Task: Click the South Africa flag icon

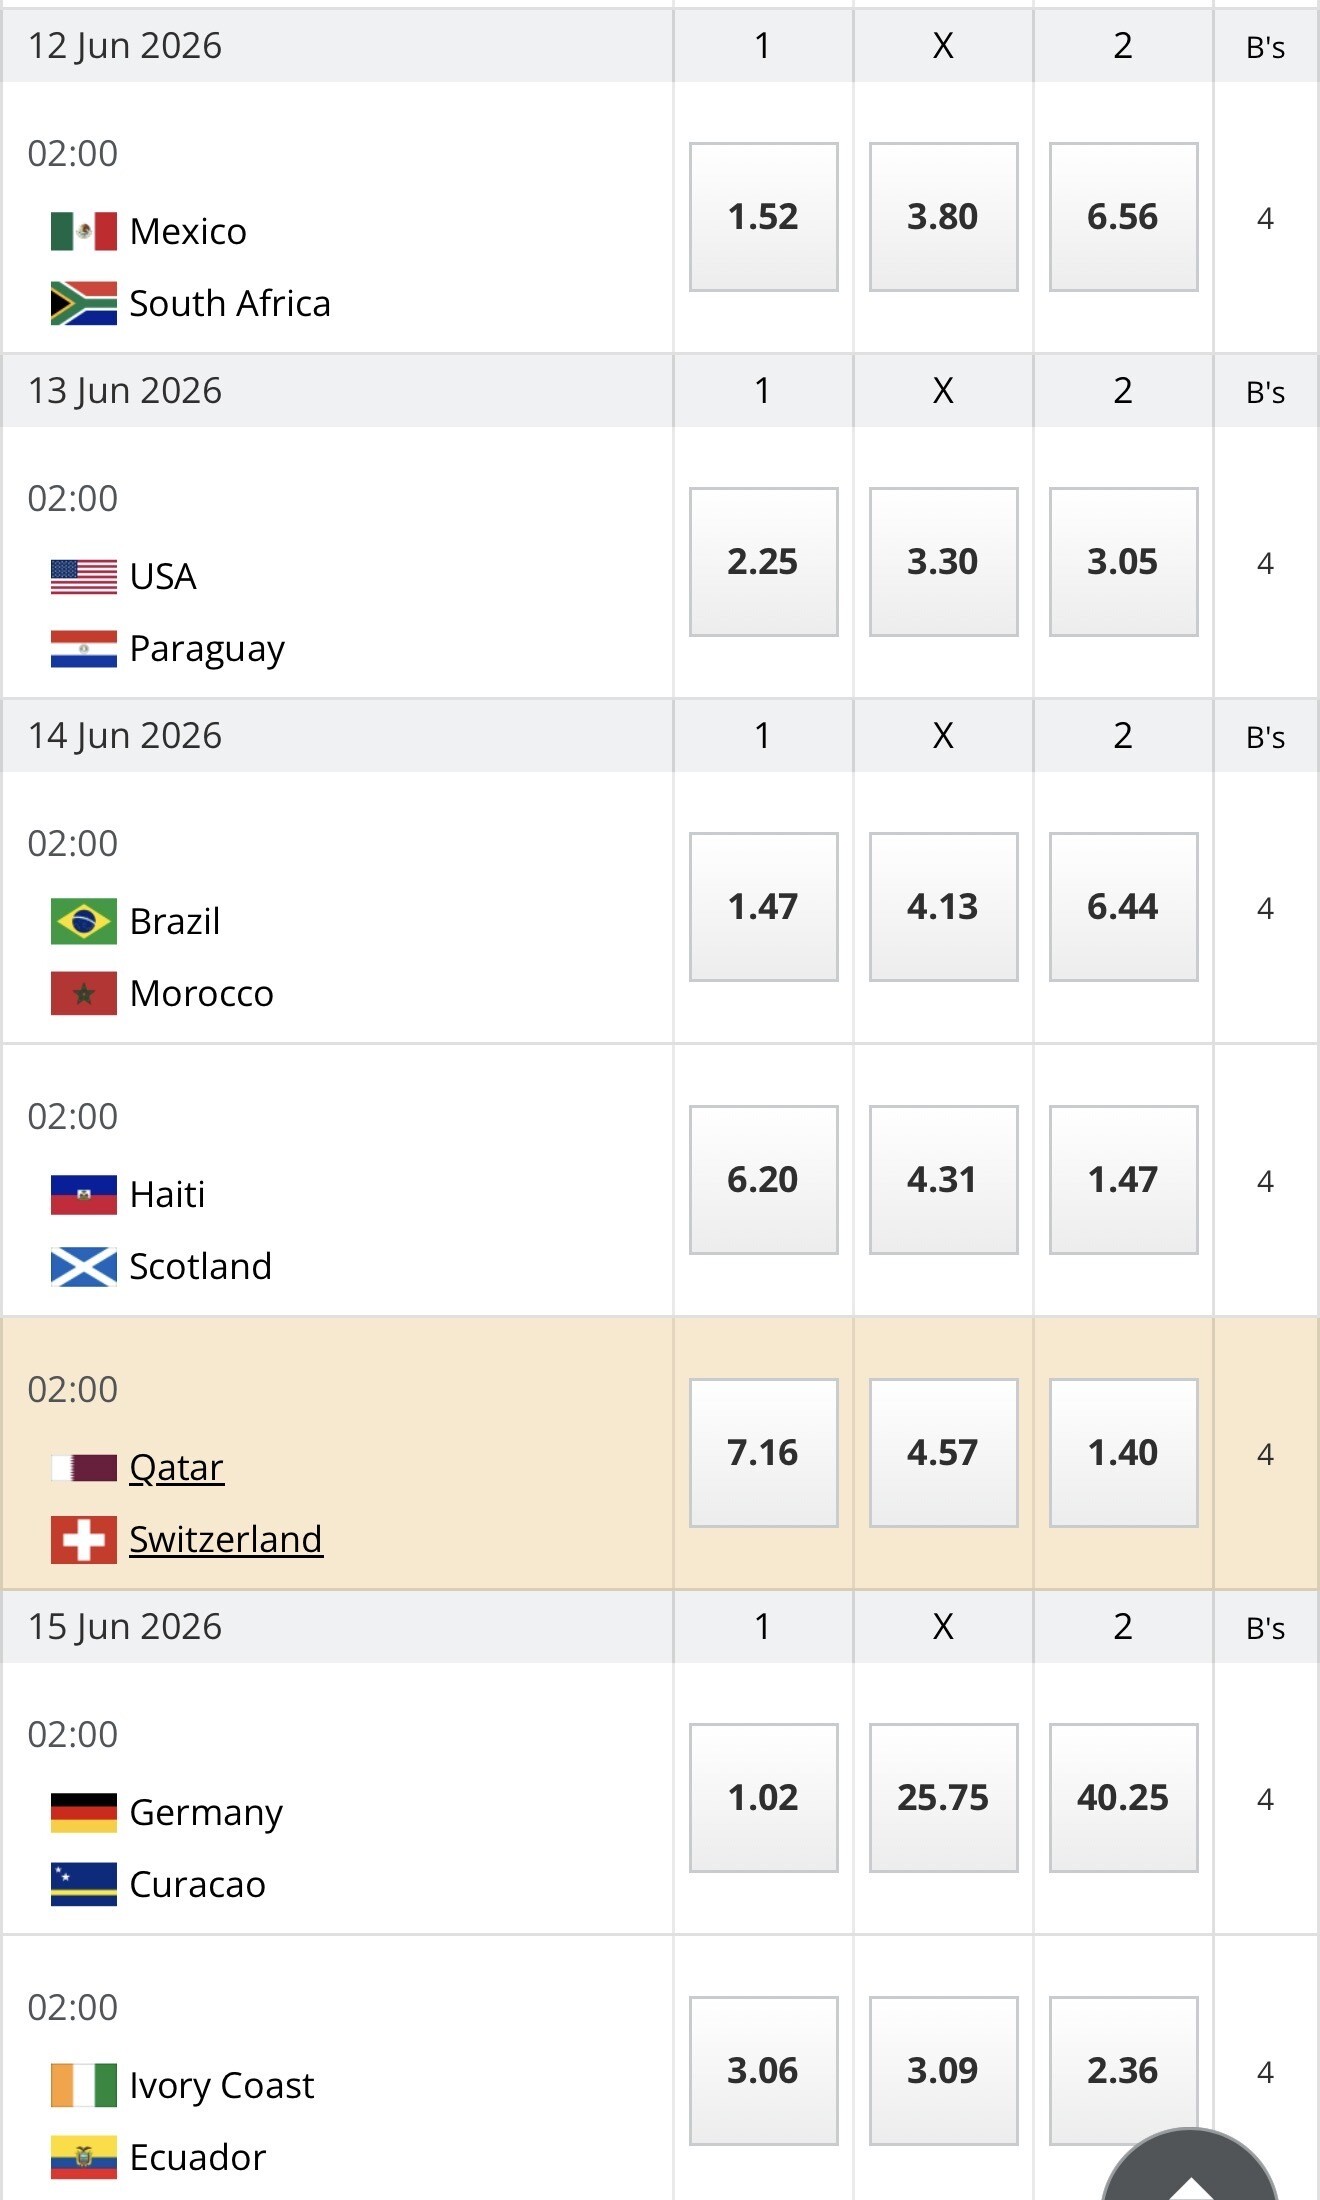Action: point(83,304)
